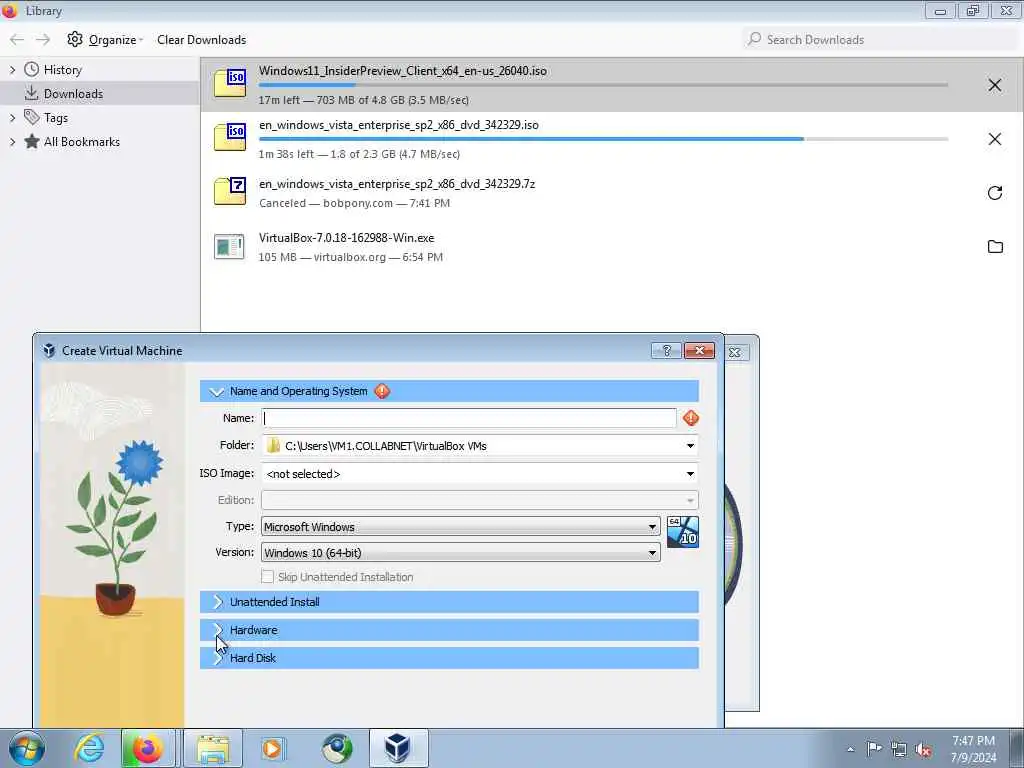Select Windows11_InsiderPreview_Client_x64_en-us_26040.iso file name
The height and width of the screenshot is (768, 1024).
click(403, 71)
